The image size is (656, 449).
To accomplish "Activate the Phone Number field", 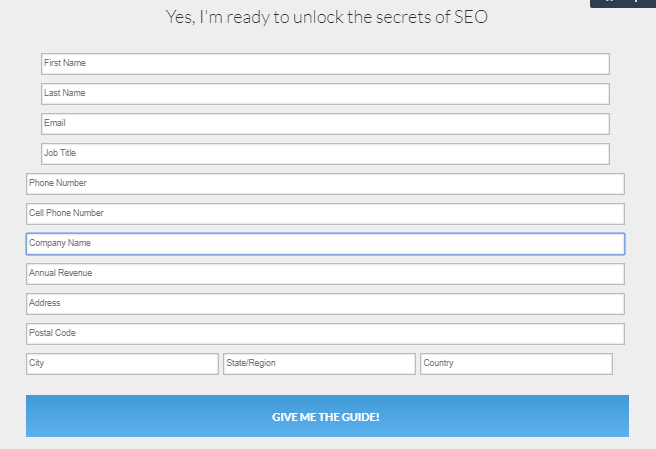I will tap(325, 184).
